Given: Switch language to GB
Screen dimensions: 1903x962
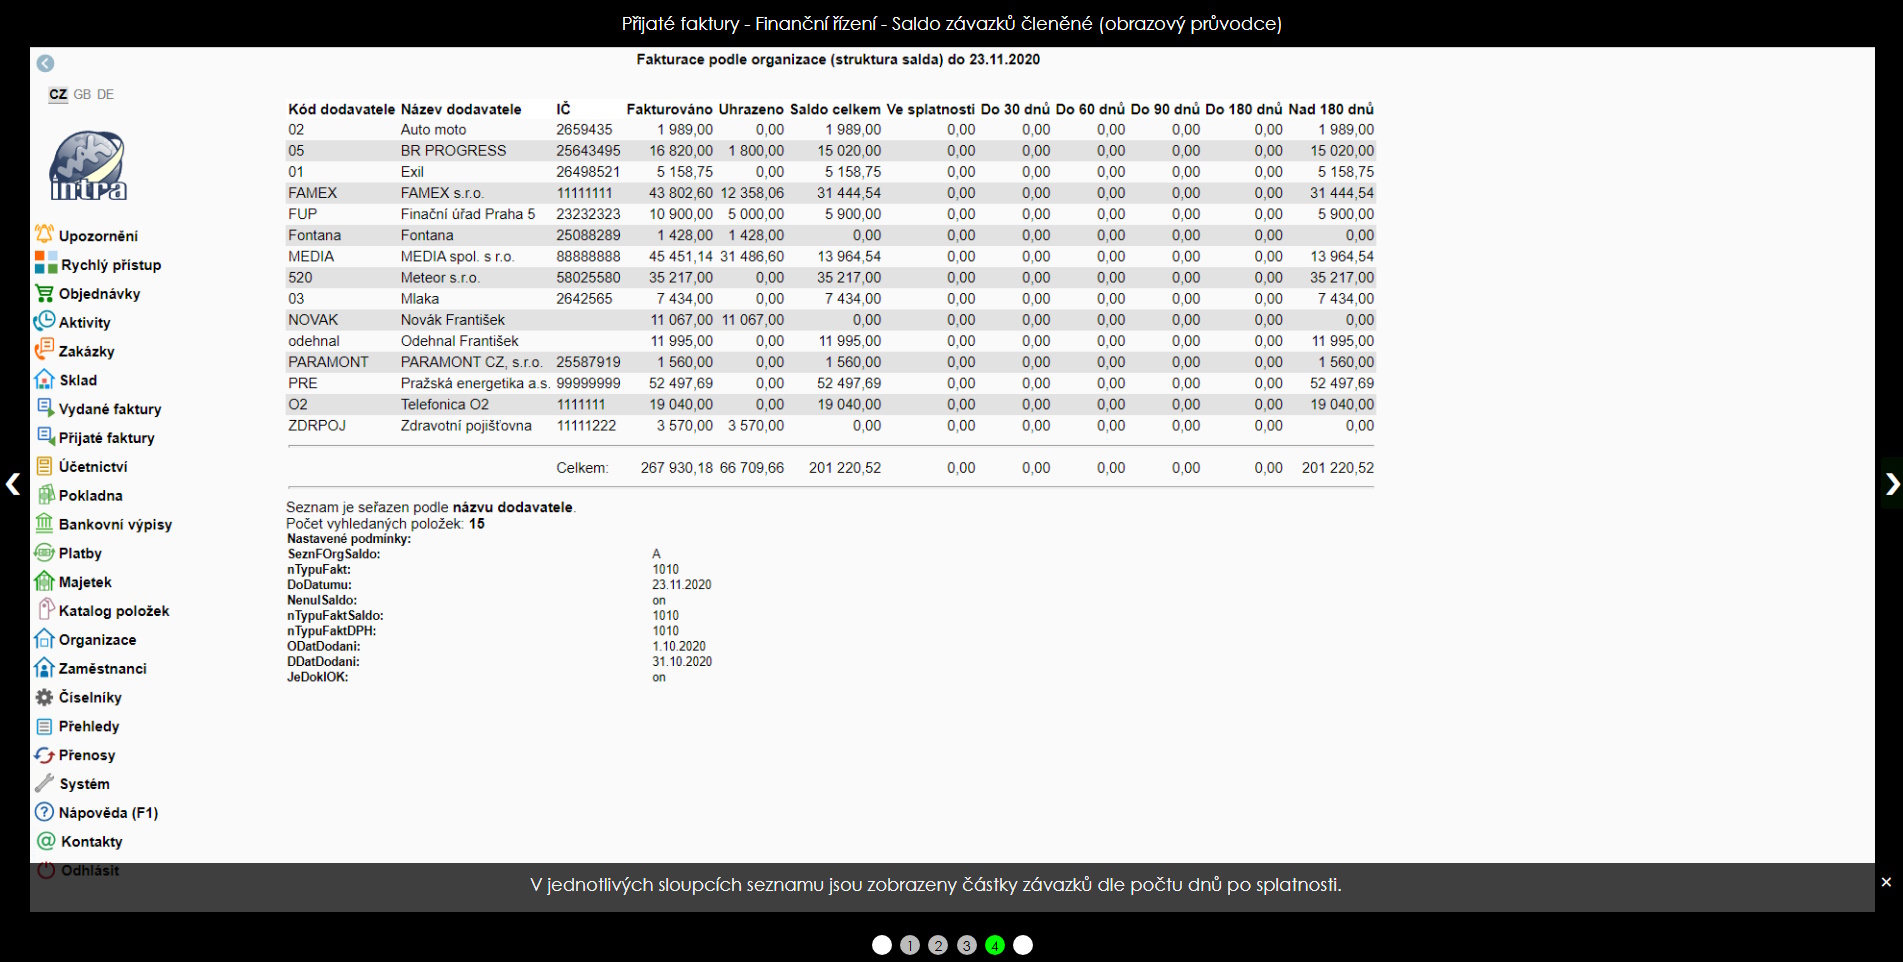Looking at the screenshot, I should pos(82,95).
